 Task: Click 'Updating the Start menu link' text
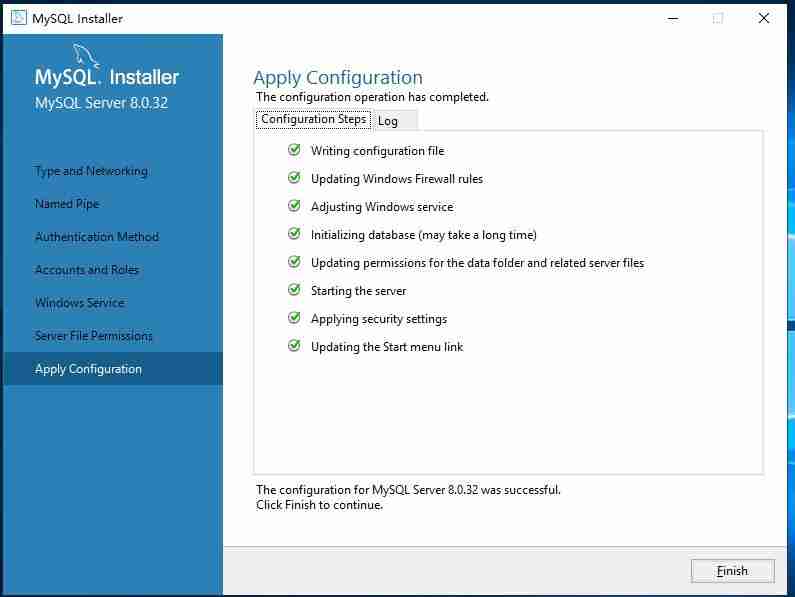[387, 347]
